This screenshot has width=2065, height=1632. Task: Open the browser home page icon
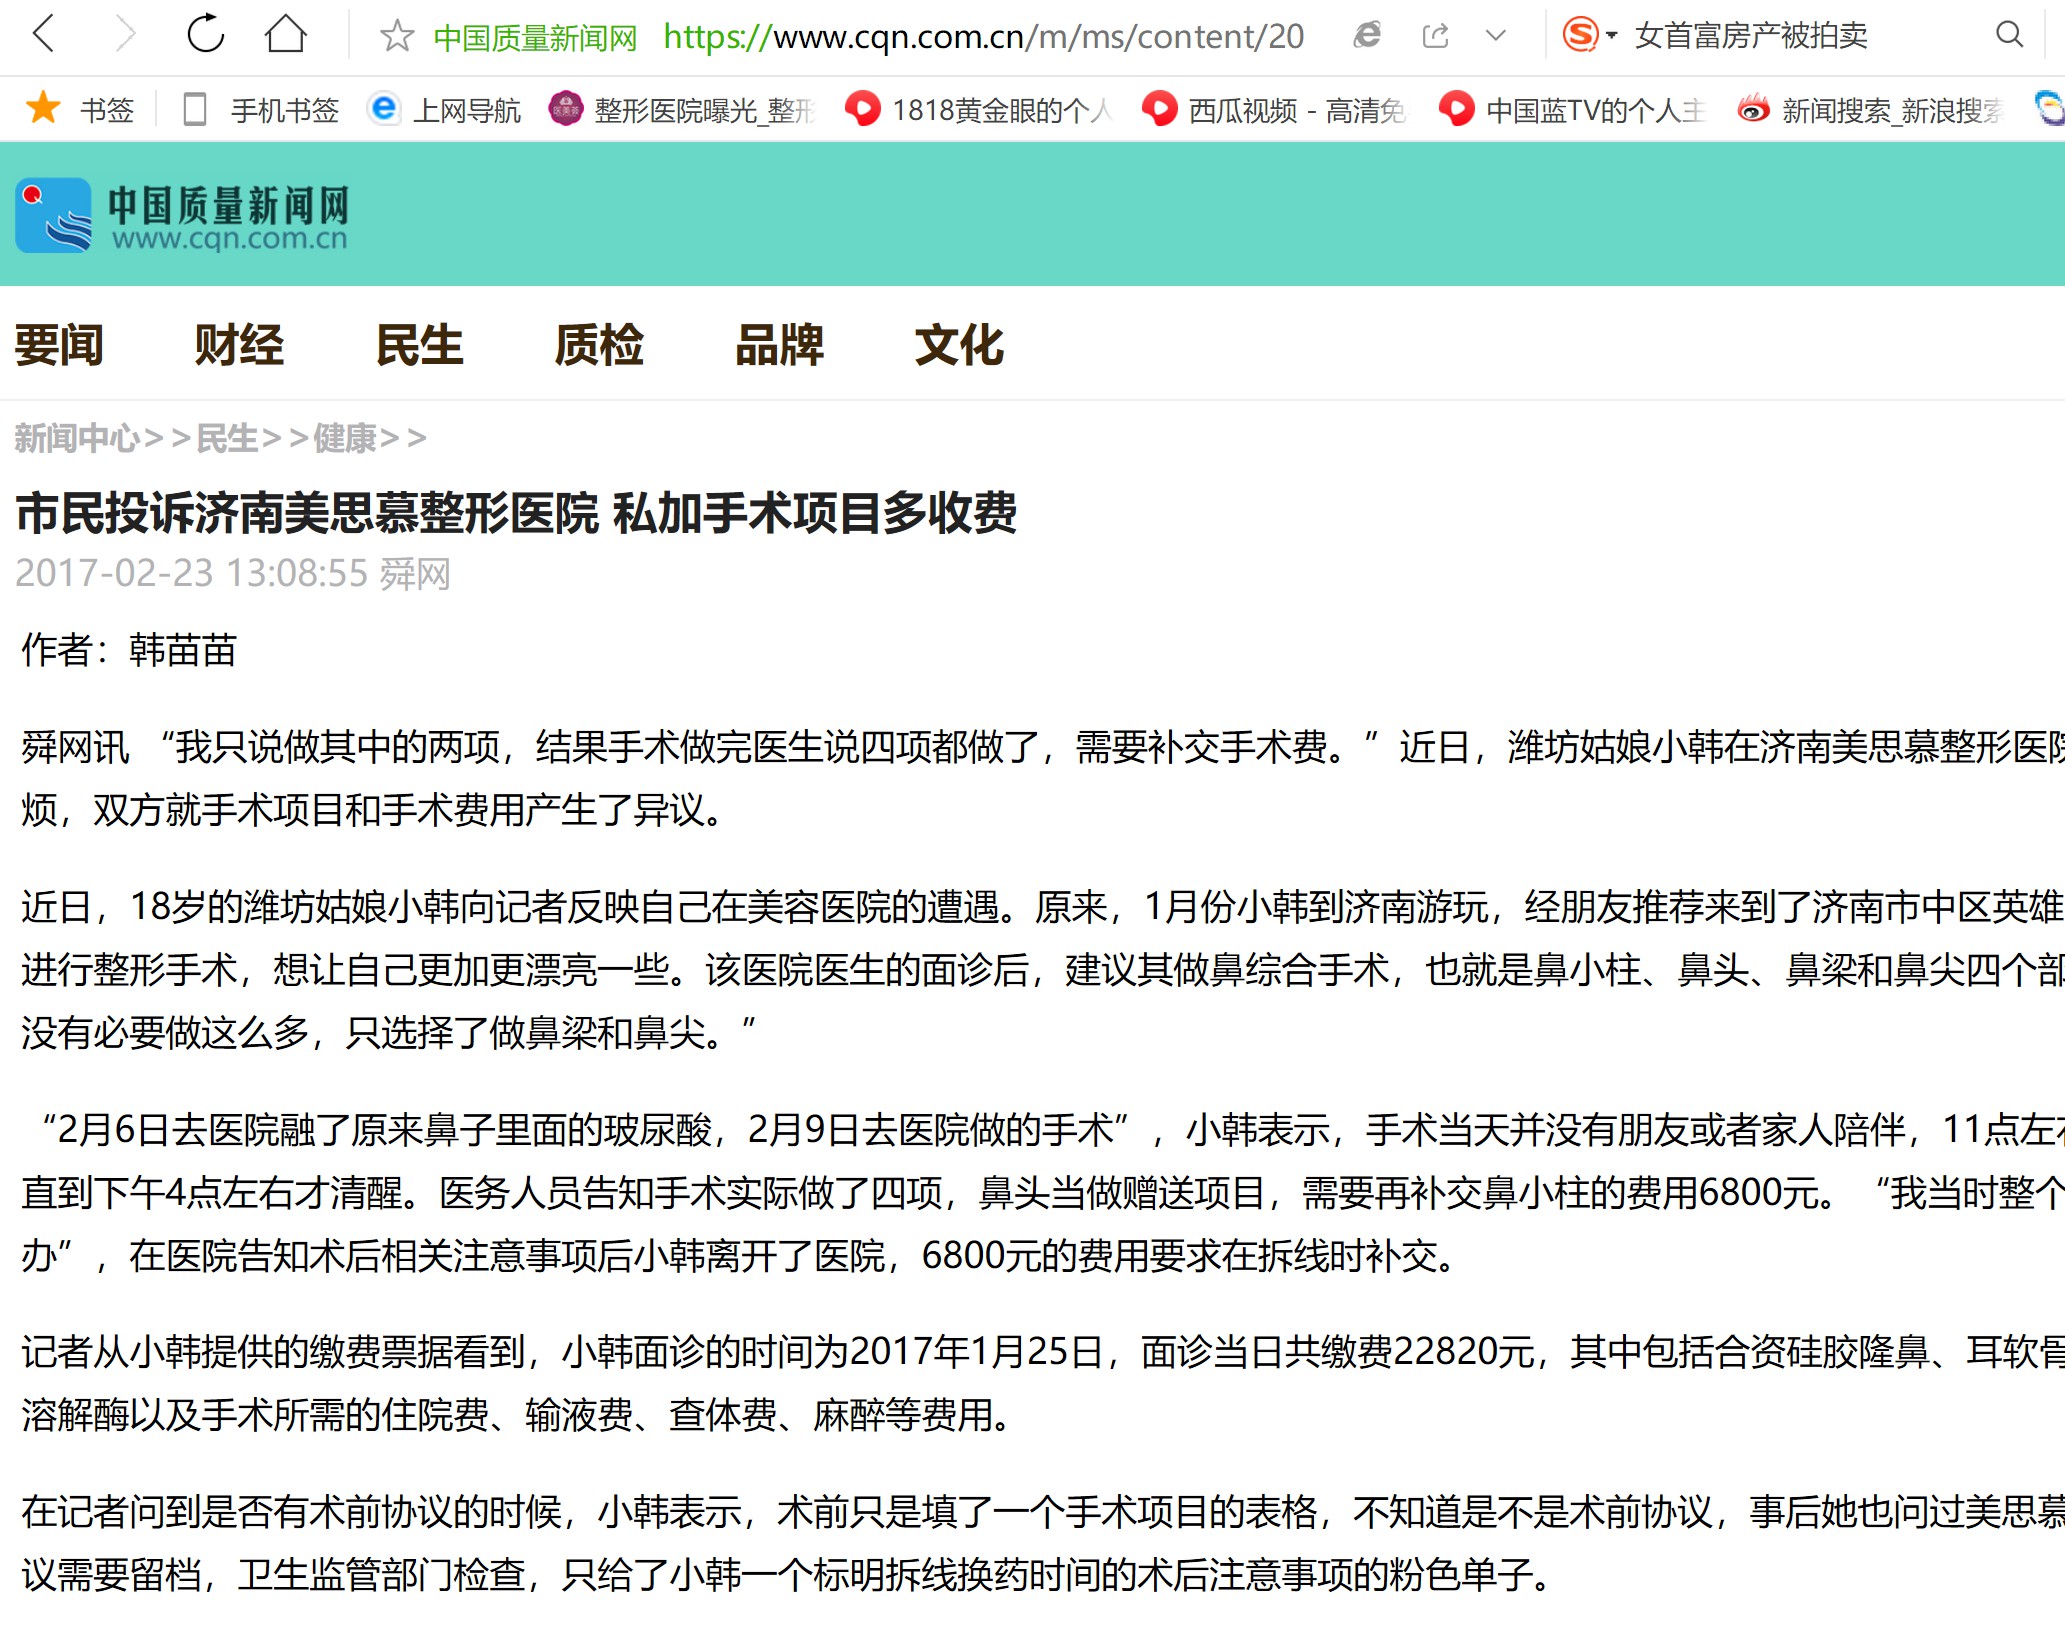(x=286, y=34)
